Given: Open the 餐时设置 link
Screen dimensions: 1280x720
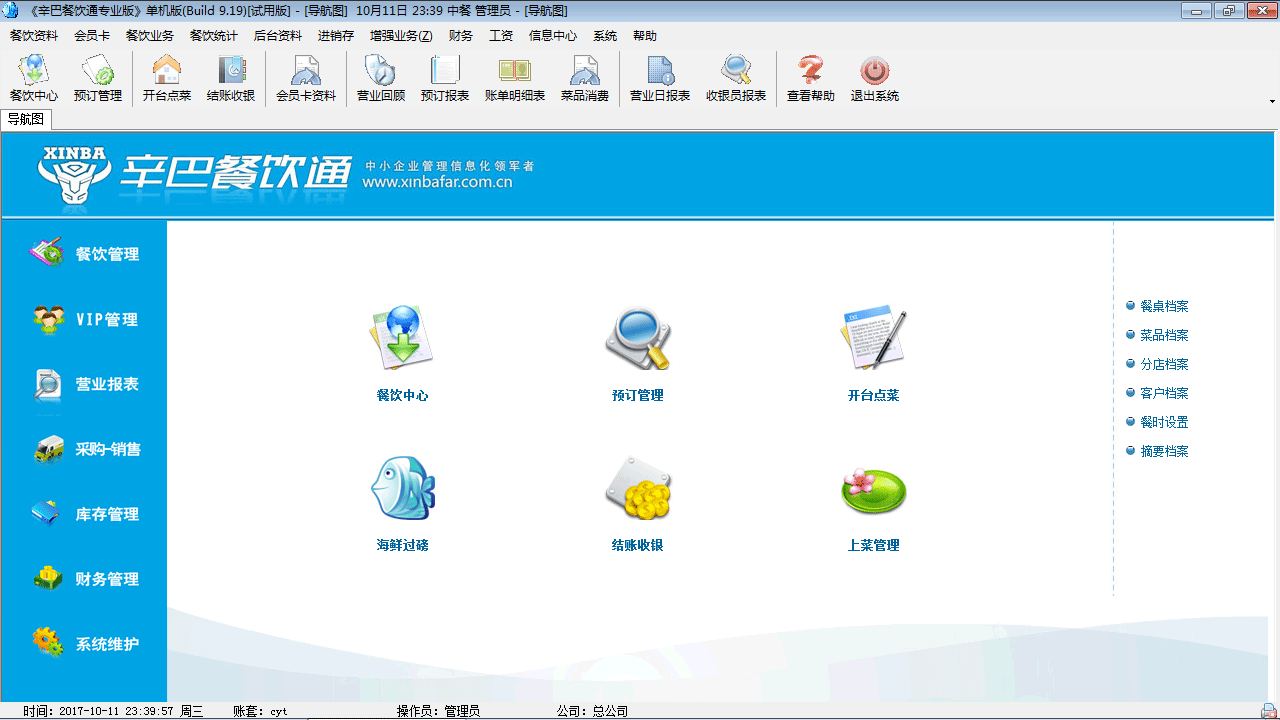Looking at the screenshot, I should pos(1164,423).
